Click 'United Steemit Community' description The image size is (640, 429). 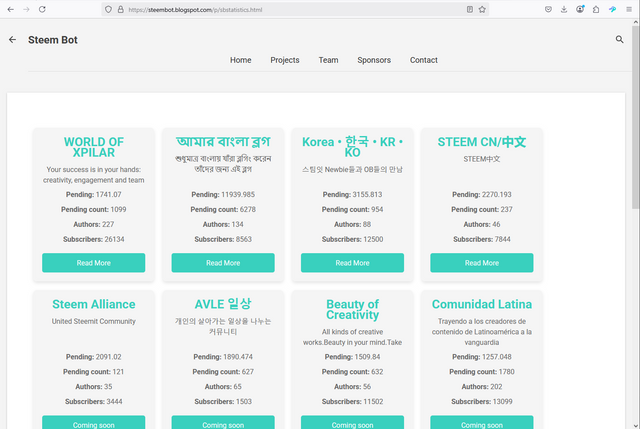point(93,321)
